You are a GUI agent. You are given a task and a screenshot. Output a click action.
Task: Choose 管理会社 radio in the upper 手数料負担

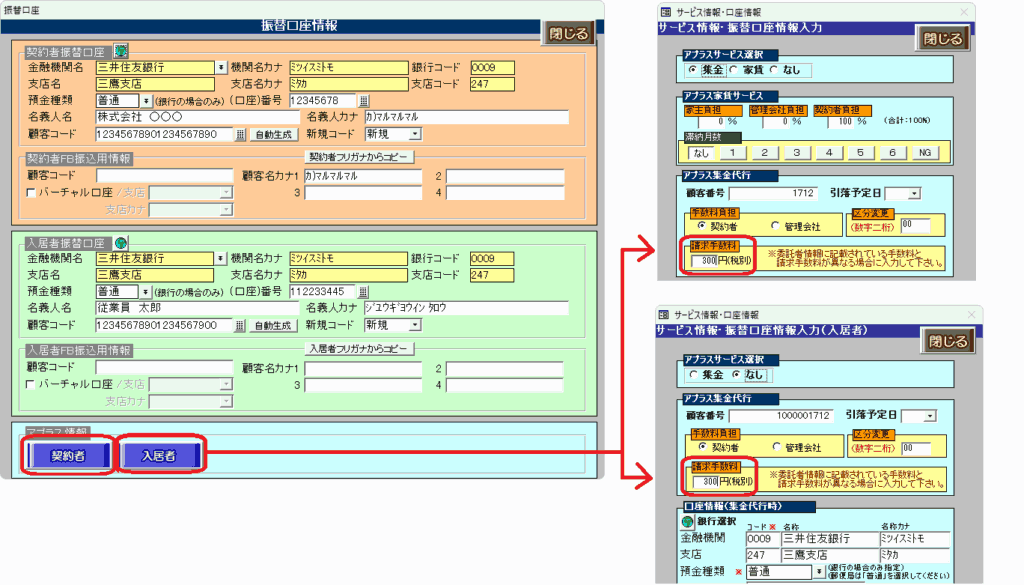point(776,226)
